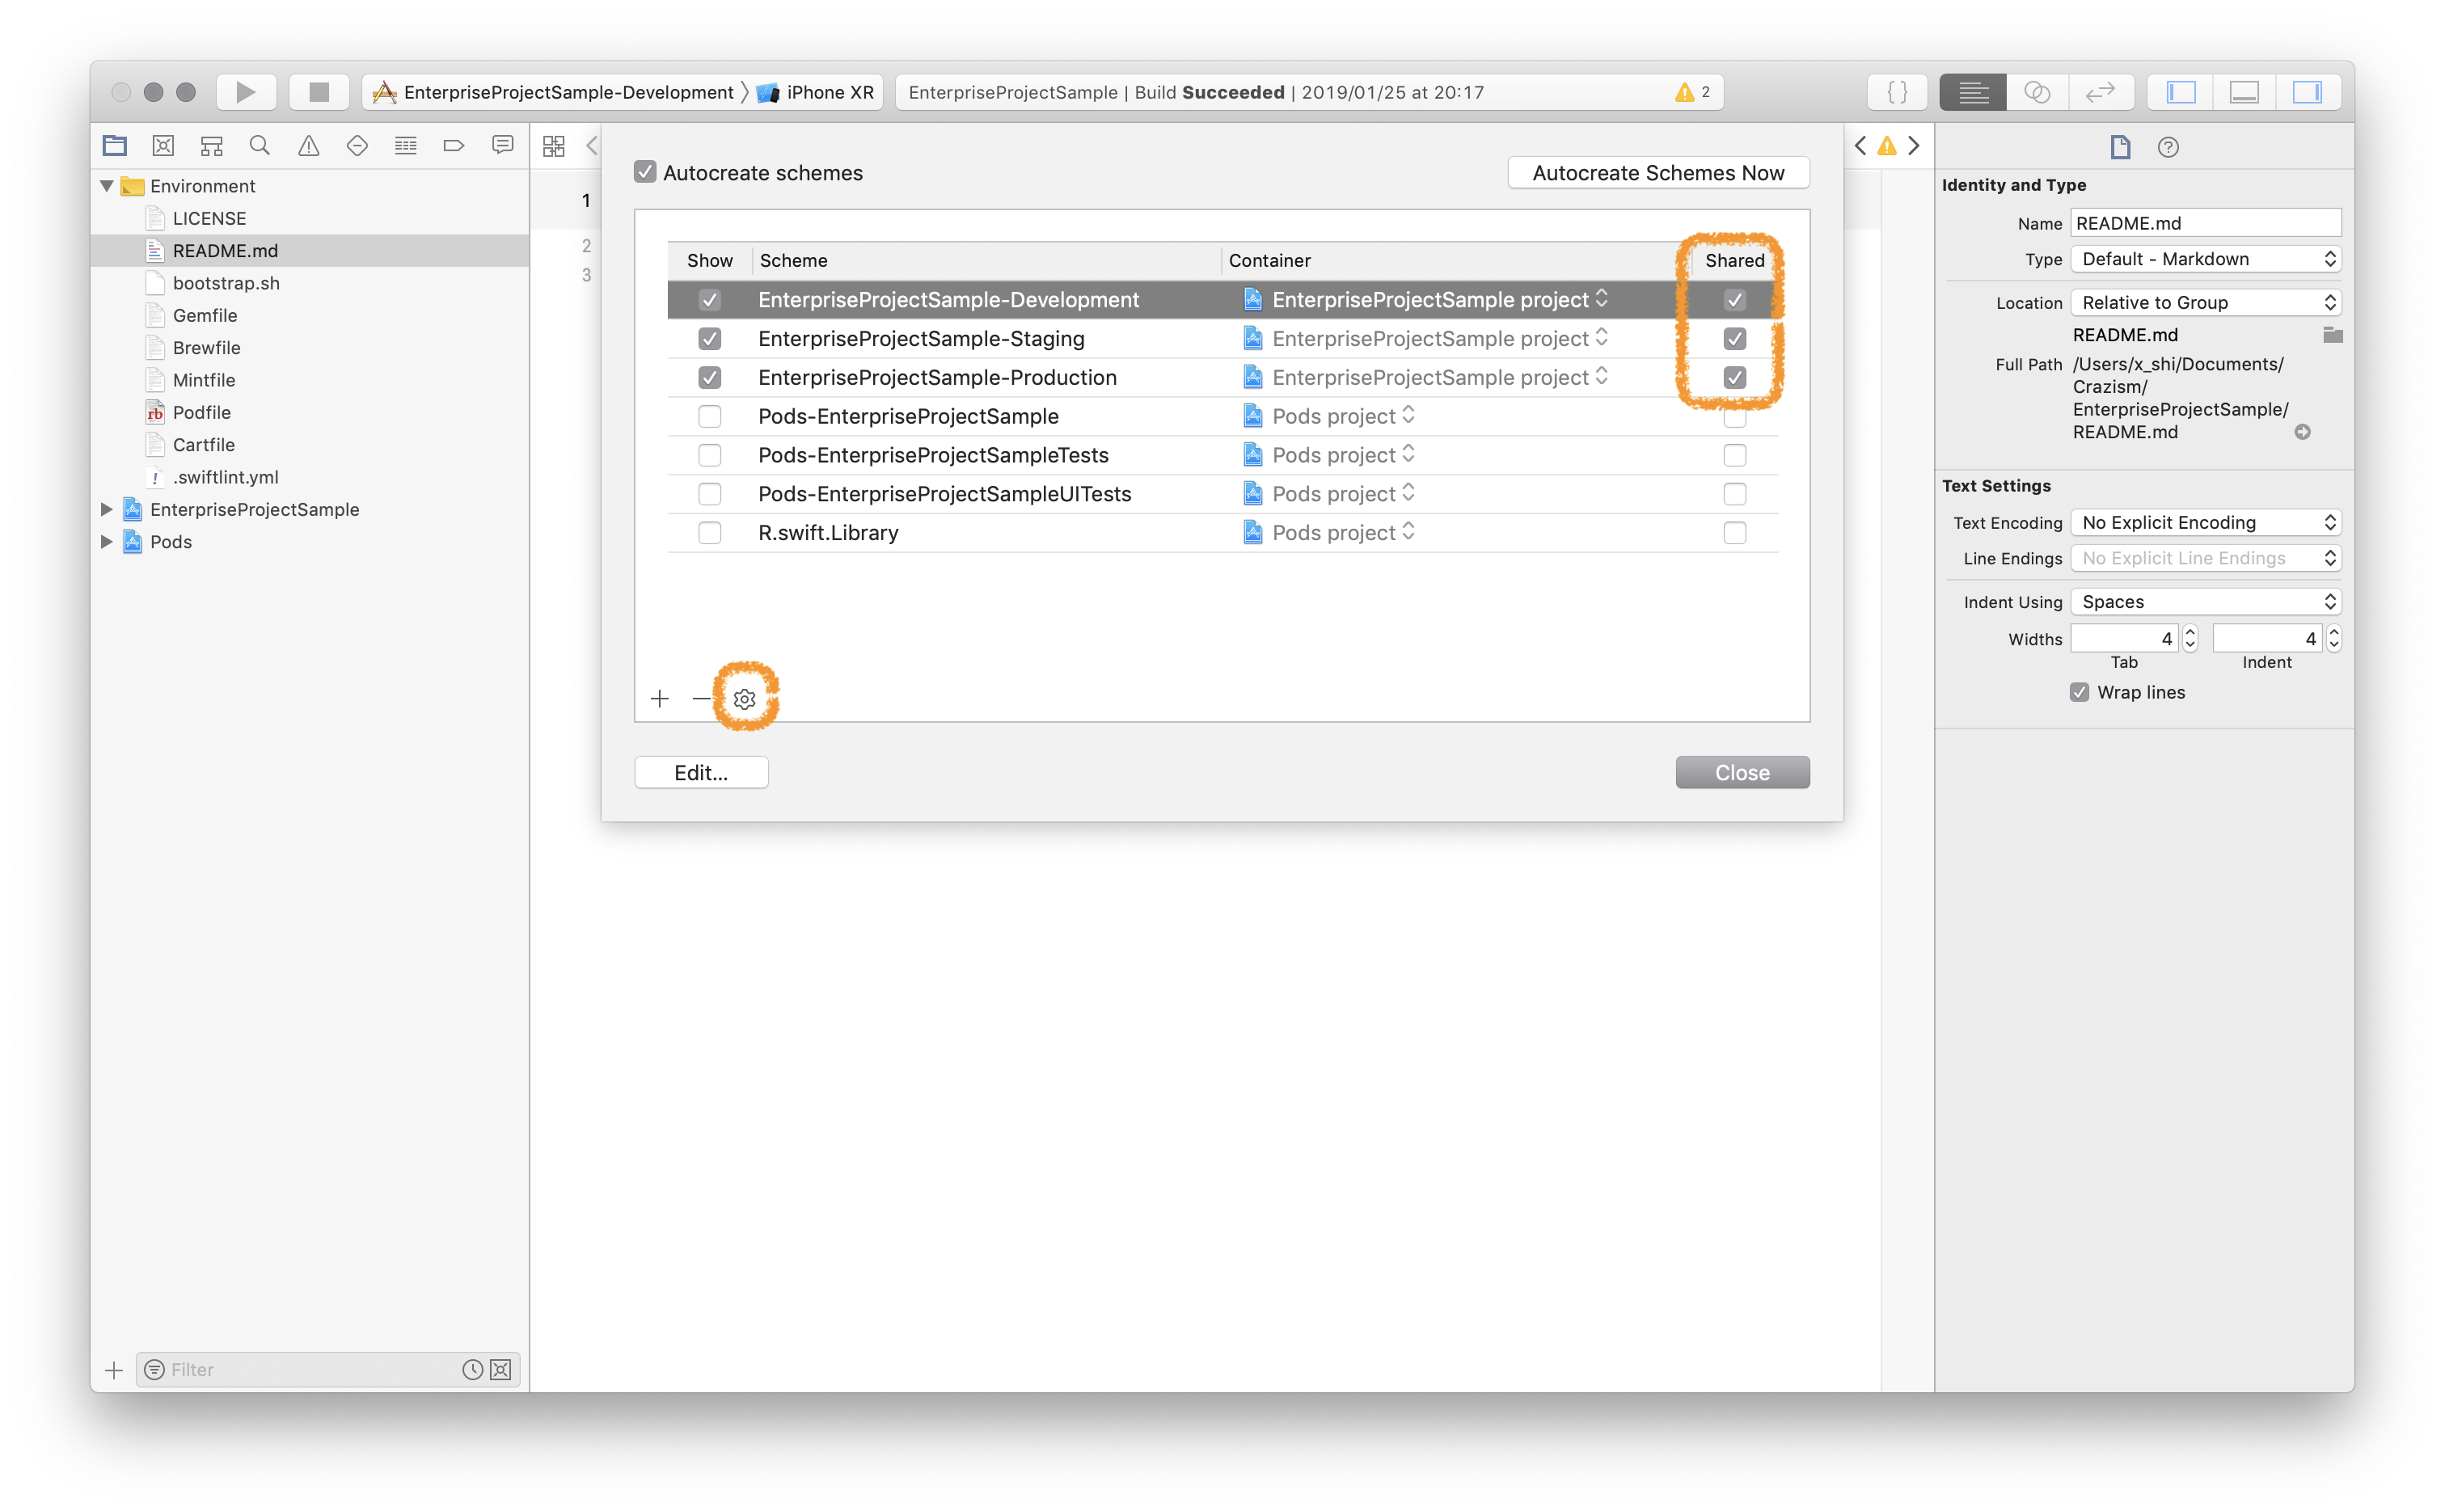This screenshot has height=1512, width=2445.
Task: Click folder icon to choose README.md location
Action: click(2332, 335)
